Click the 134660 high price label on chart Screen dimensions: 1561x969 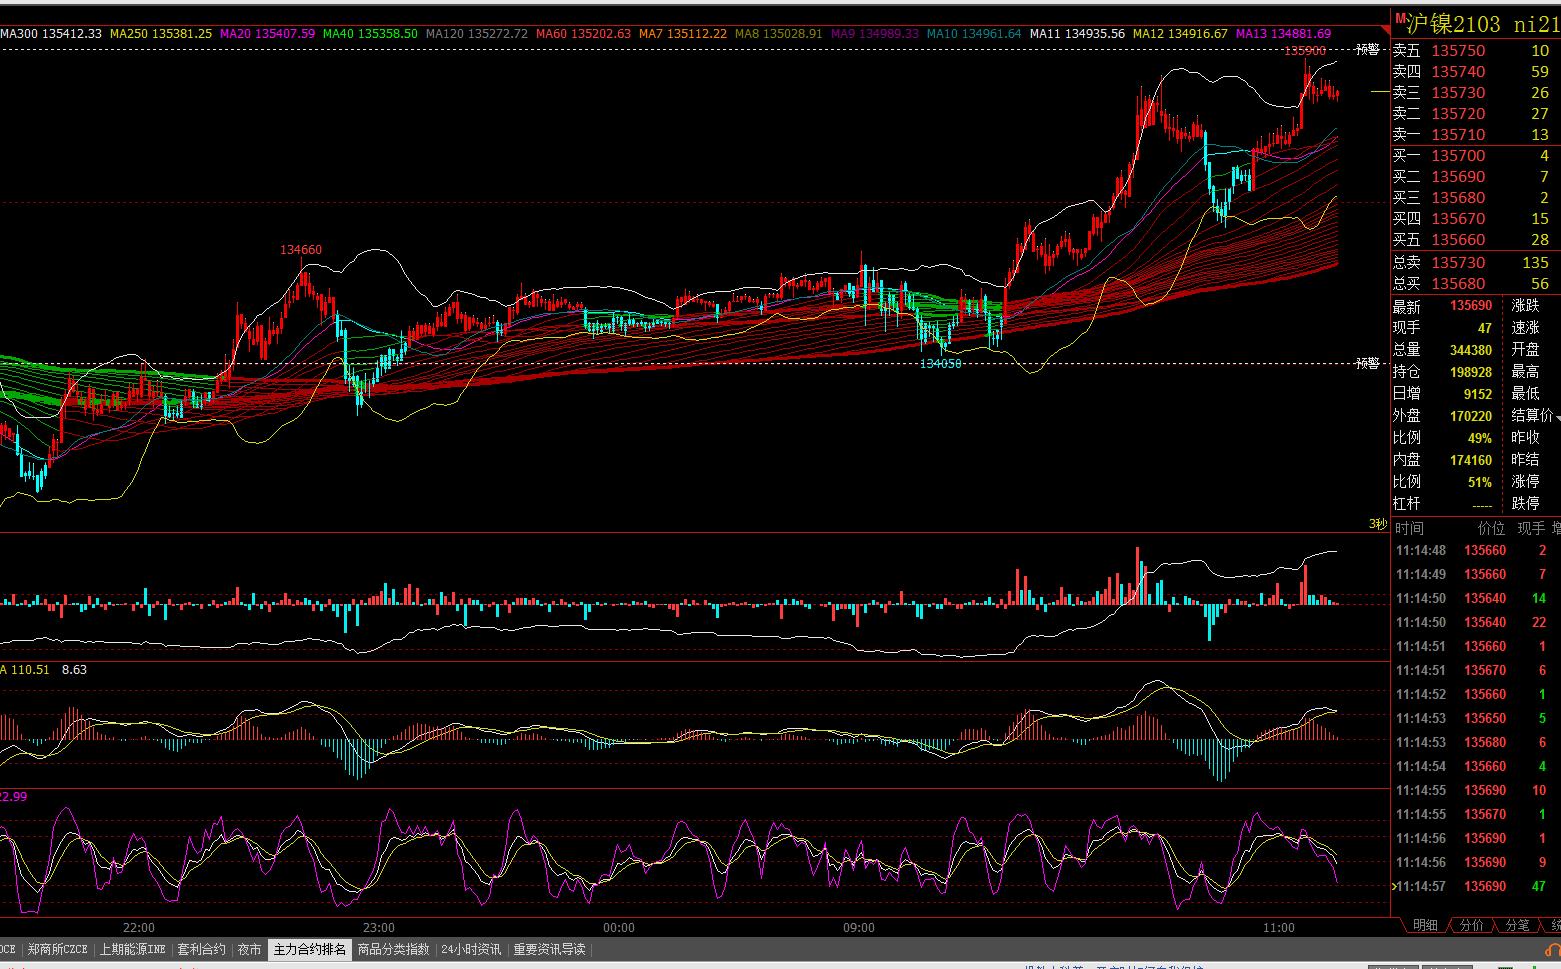pos(301,250)
